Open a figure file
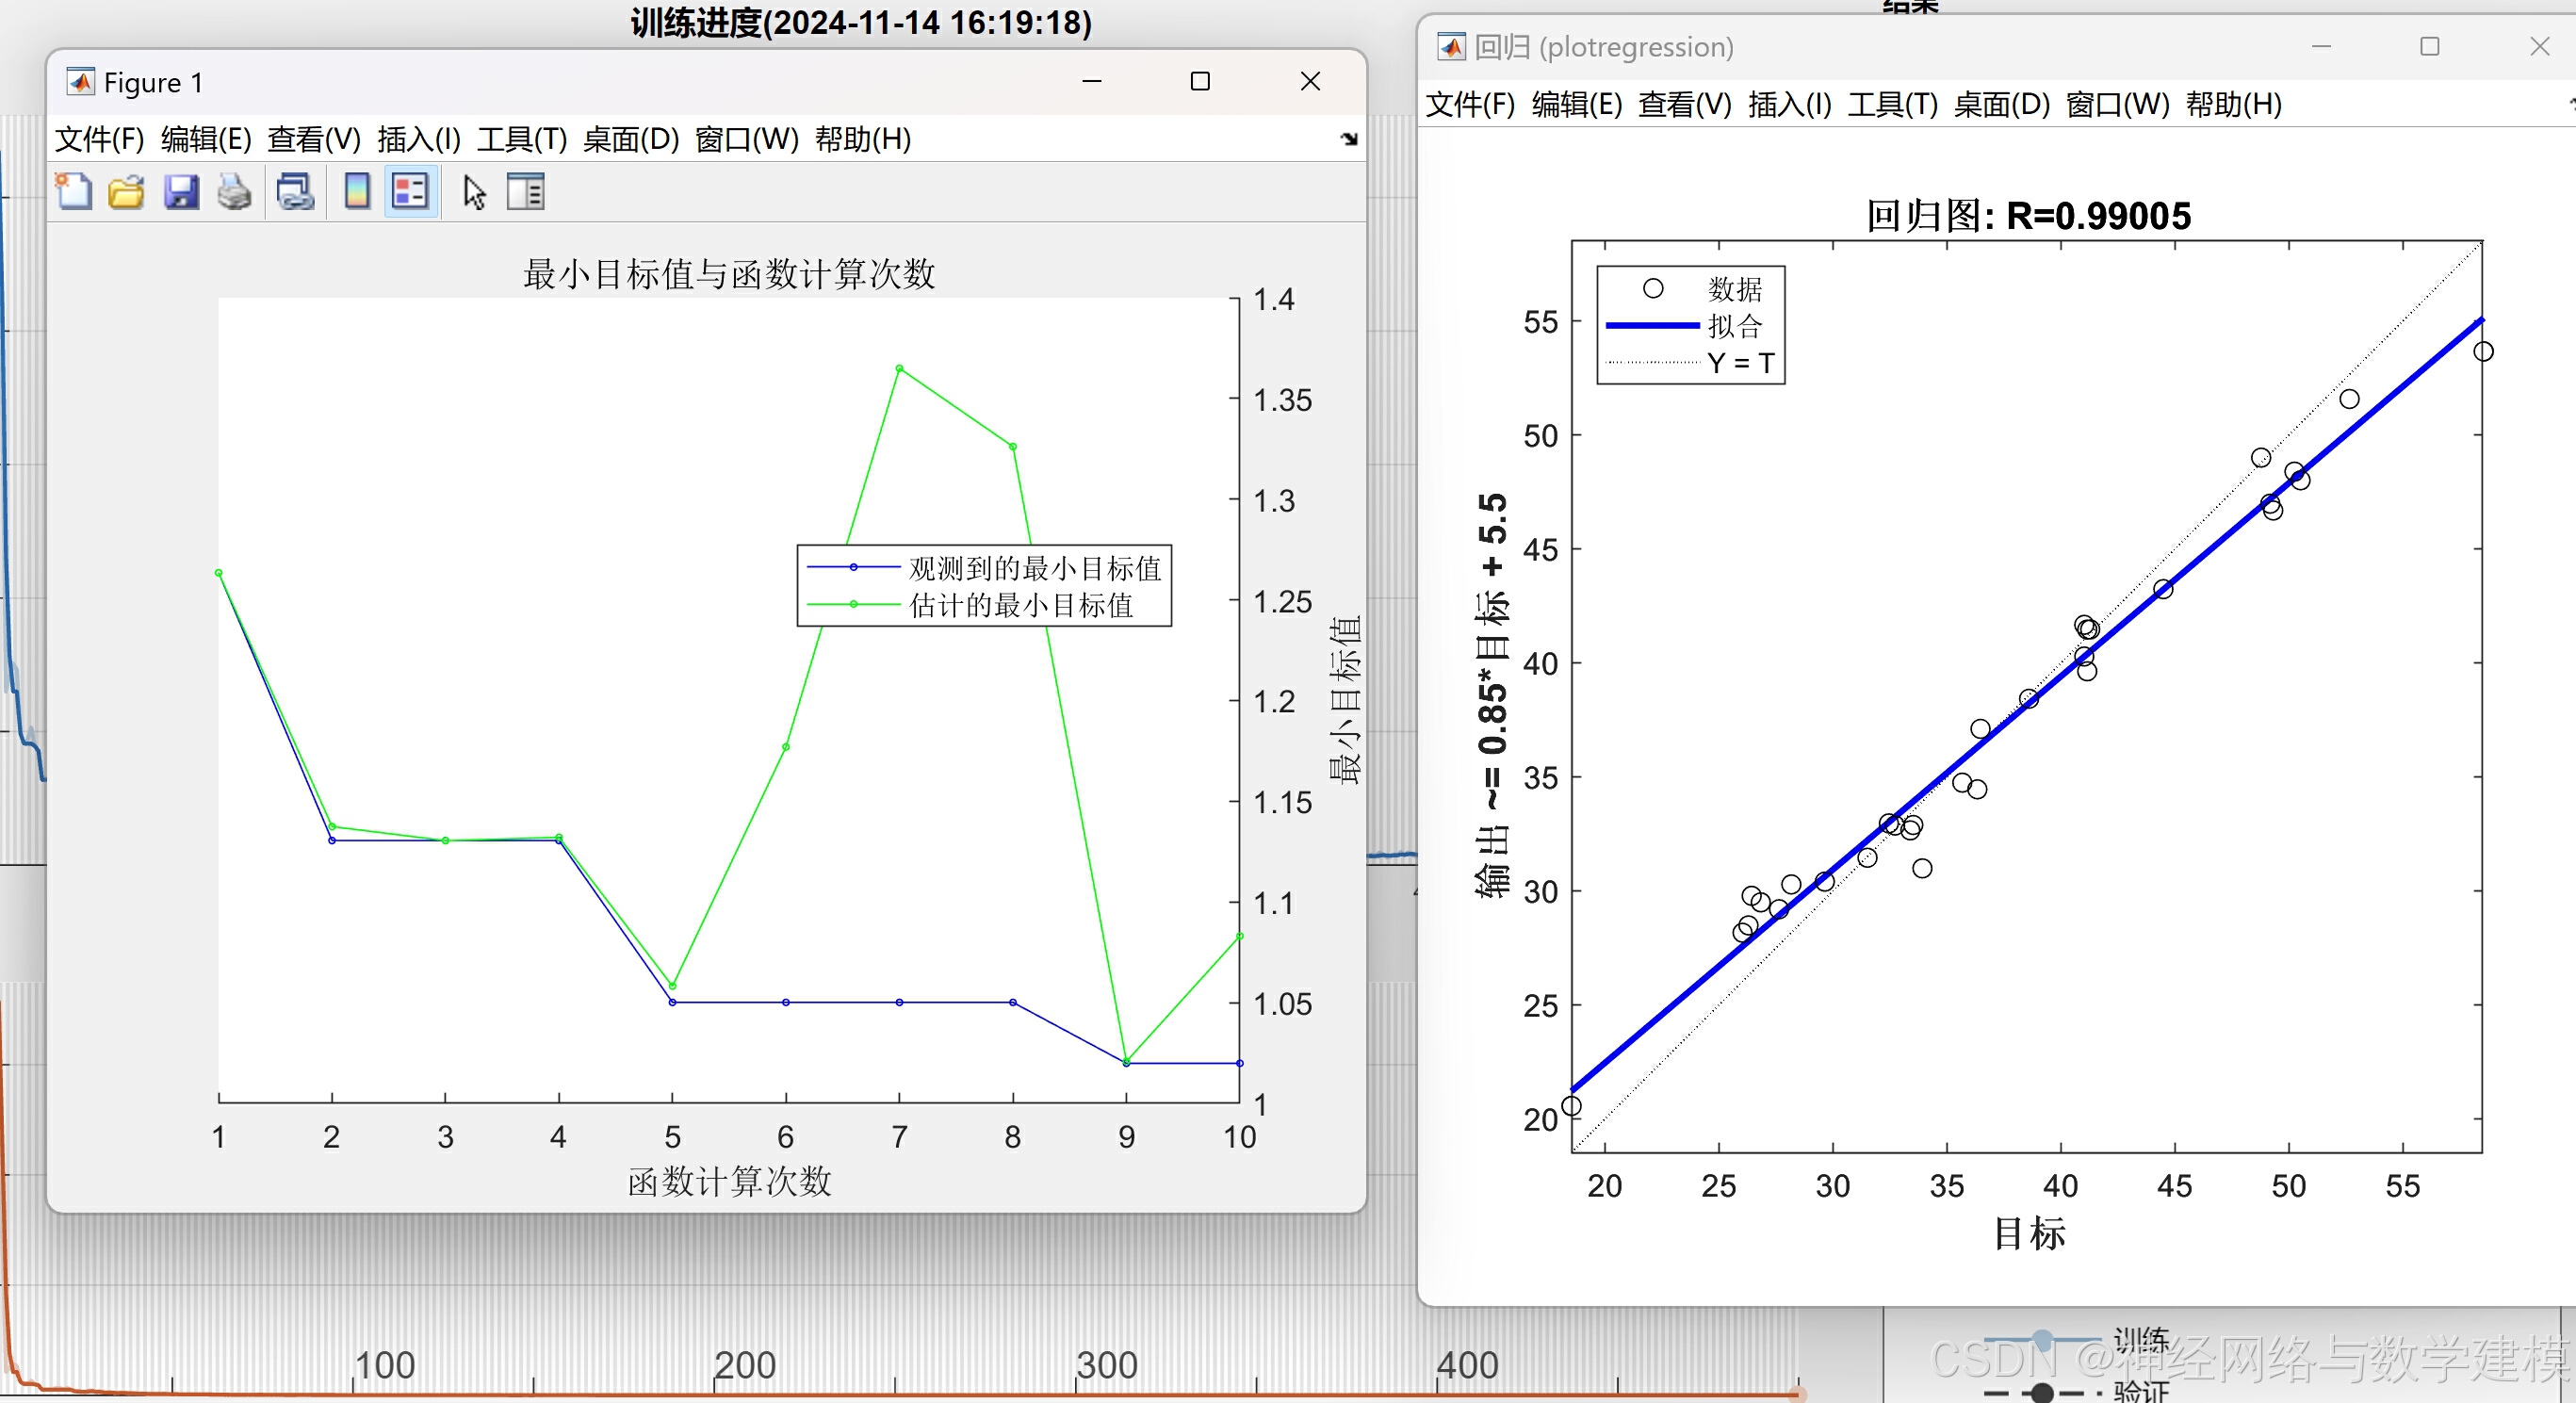The height and width of the screenshot is (1403, 2576). tap(125, 191)
